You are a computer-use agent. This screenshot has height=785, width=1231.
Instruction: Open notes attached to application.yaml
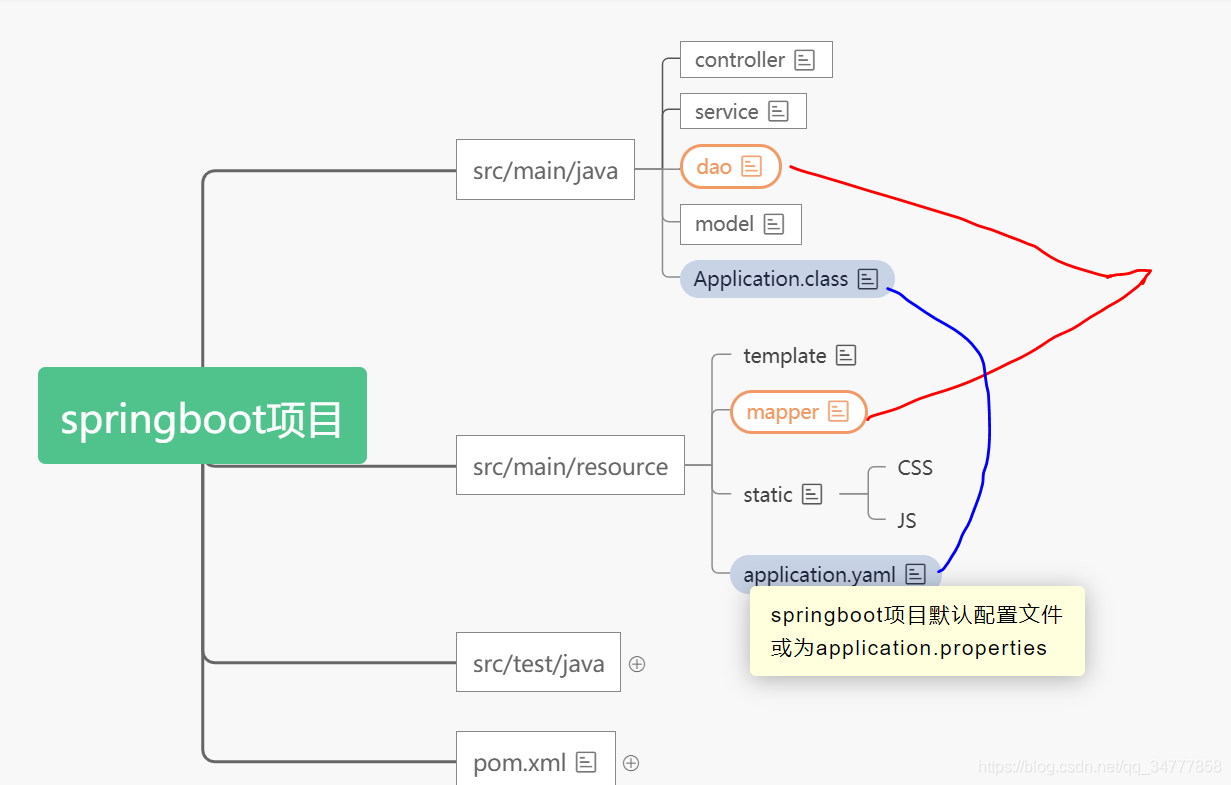[915, 574]
